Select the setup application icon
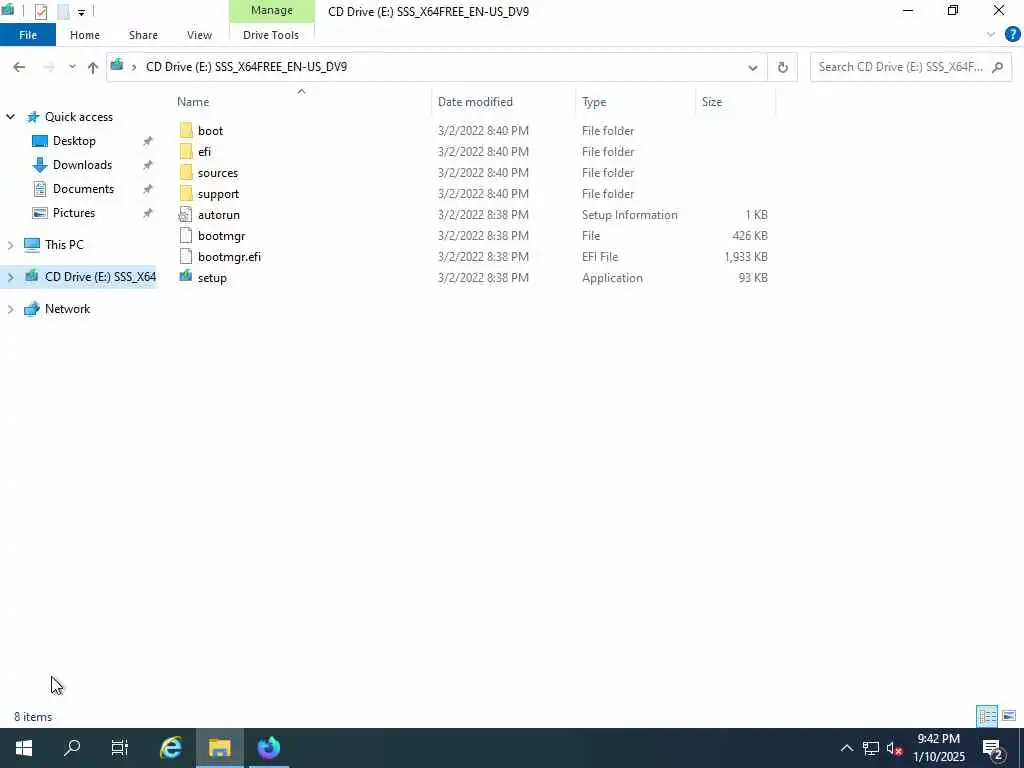This screenshot has width=1024, height=768. 186,278
